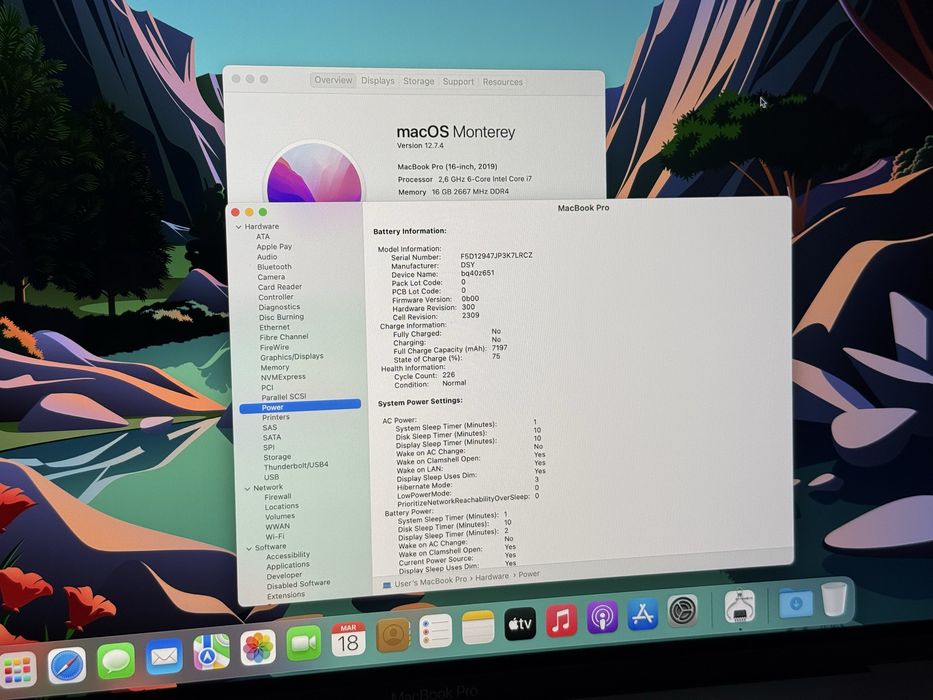Select Printers in sidebar
933x700 pixels.
[276, 417]
